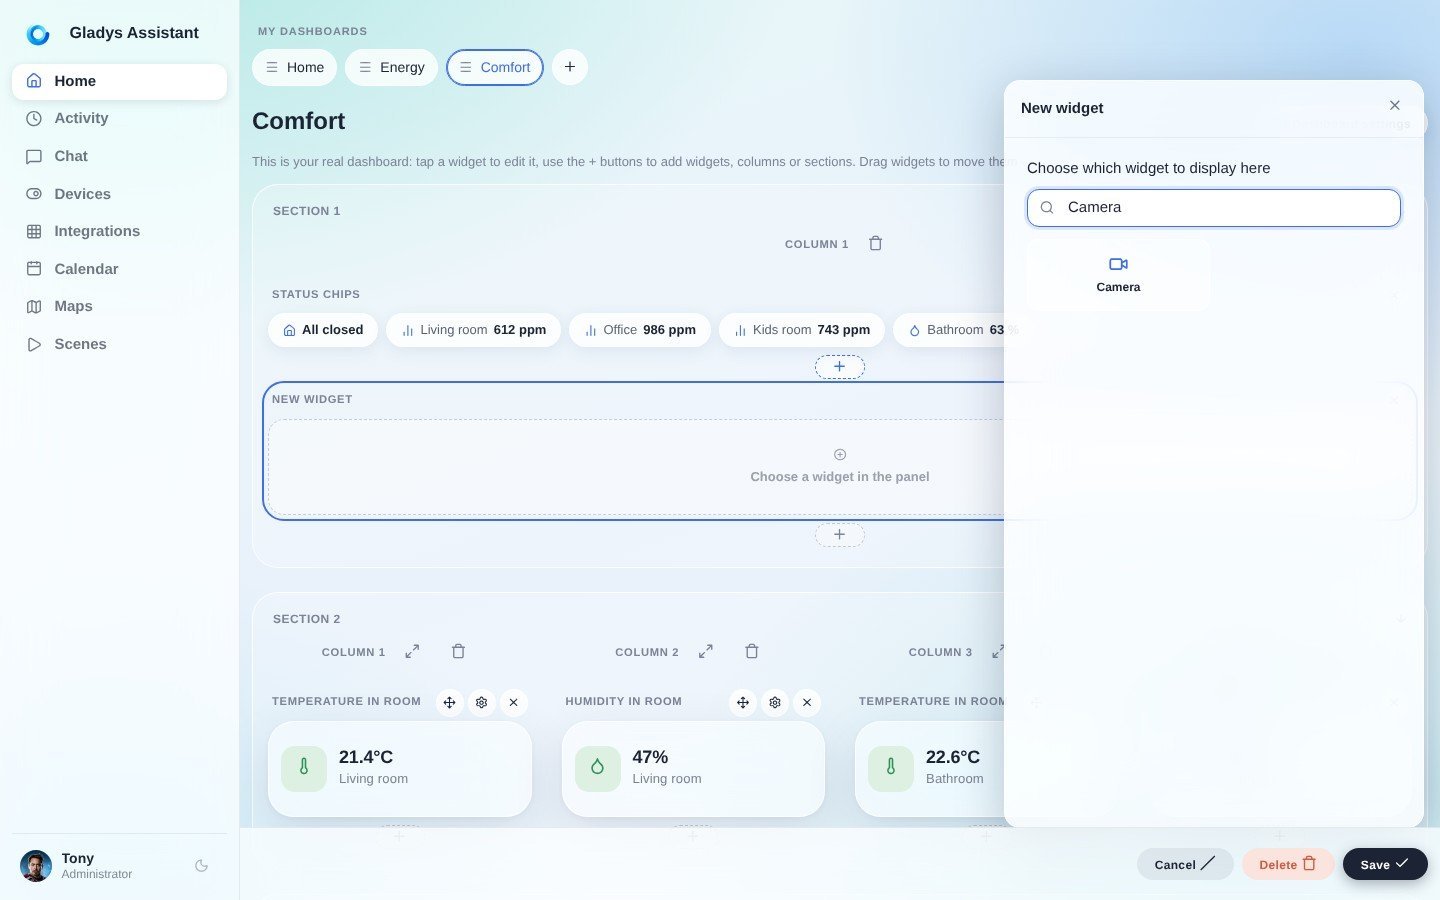Screen dimensions: 1440x900
Task: Open the 47% Living room humidity card
Action: (x=693, y=769)
